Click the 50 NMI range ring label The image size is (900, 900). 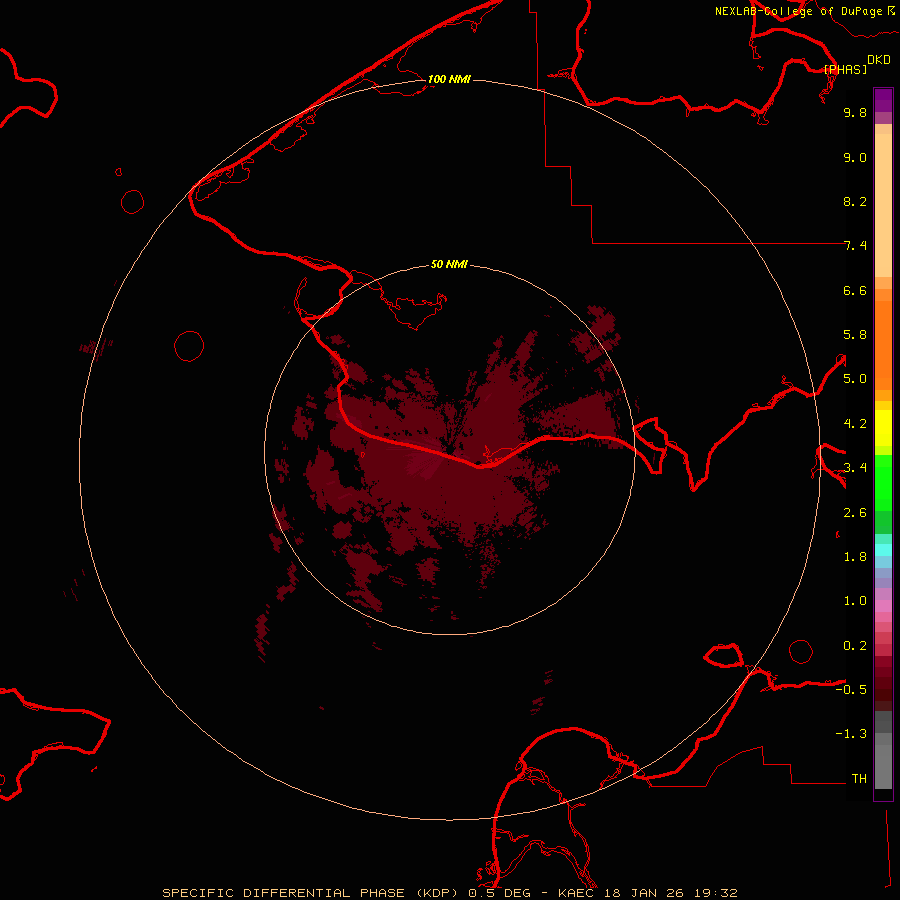click(x=449, y=264)
